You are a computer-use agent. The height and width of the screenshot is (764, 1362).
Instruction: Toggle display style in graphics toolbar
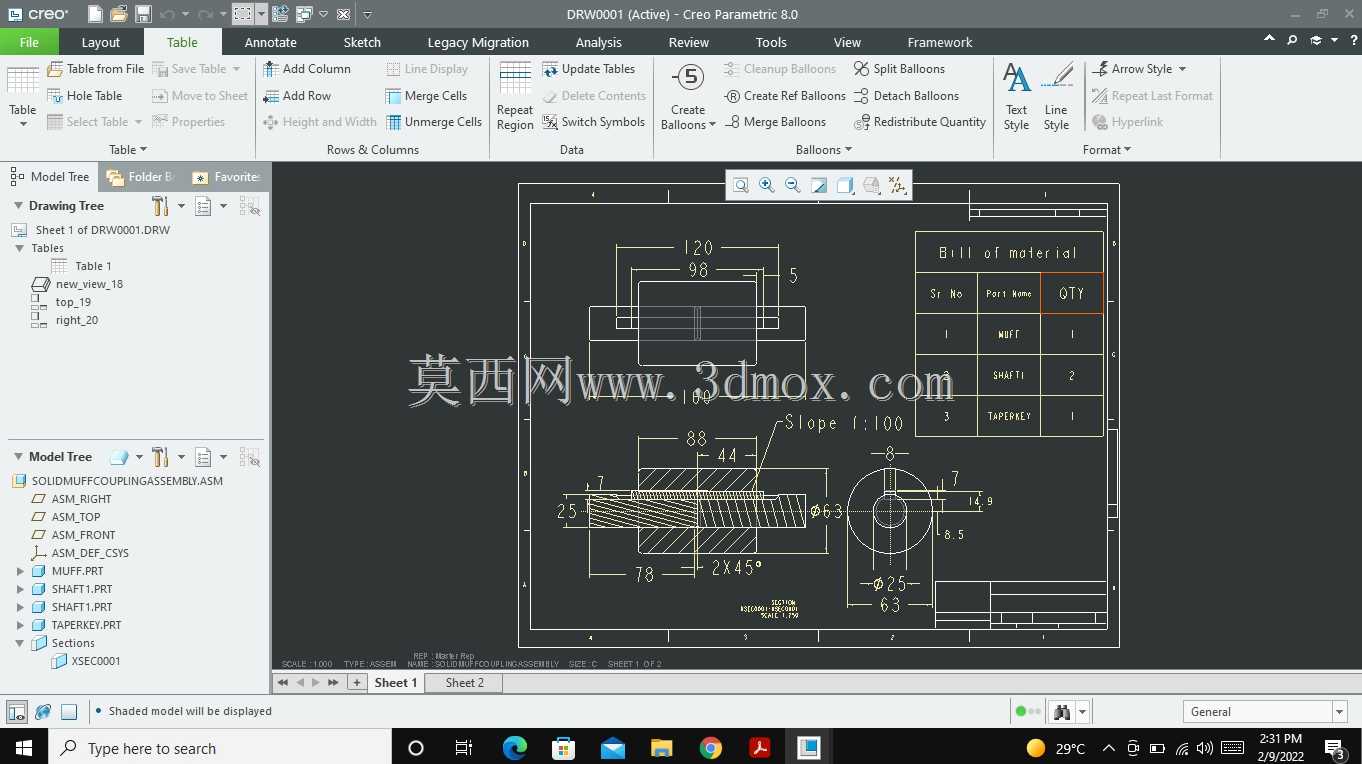pos(845,185)
